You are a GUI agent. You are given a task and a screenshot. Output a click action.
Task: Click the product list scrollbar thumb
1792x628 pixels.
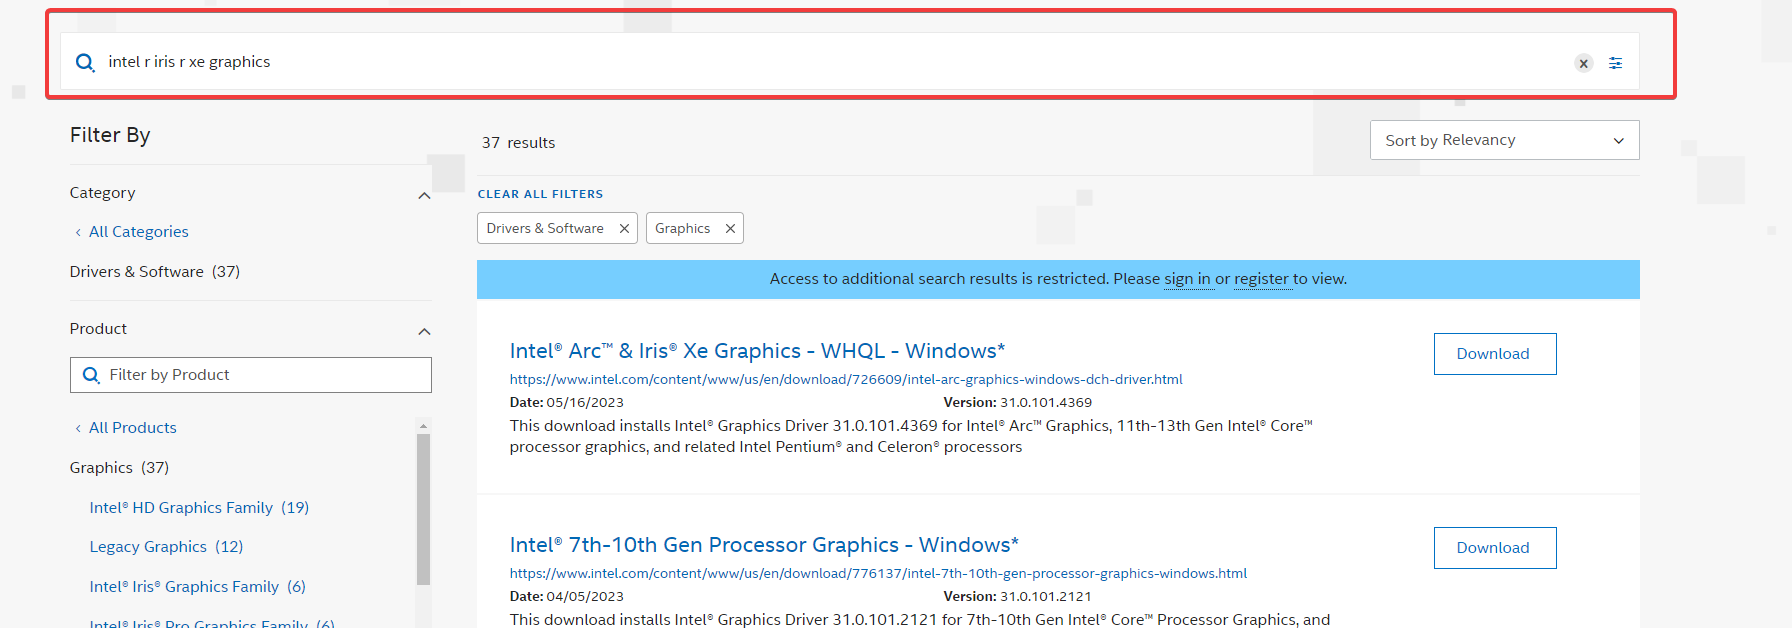[x=423, y=509]
